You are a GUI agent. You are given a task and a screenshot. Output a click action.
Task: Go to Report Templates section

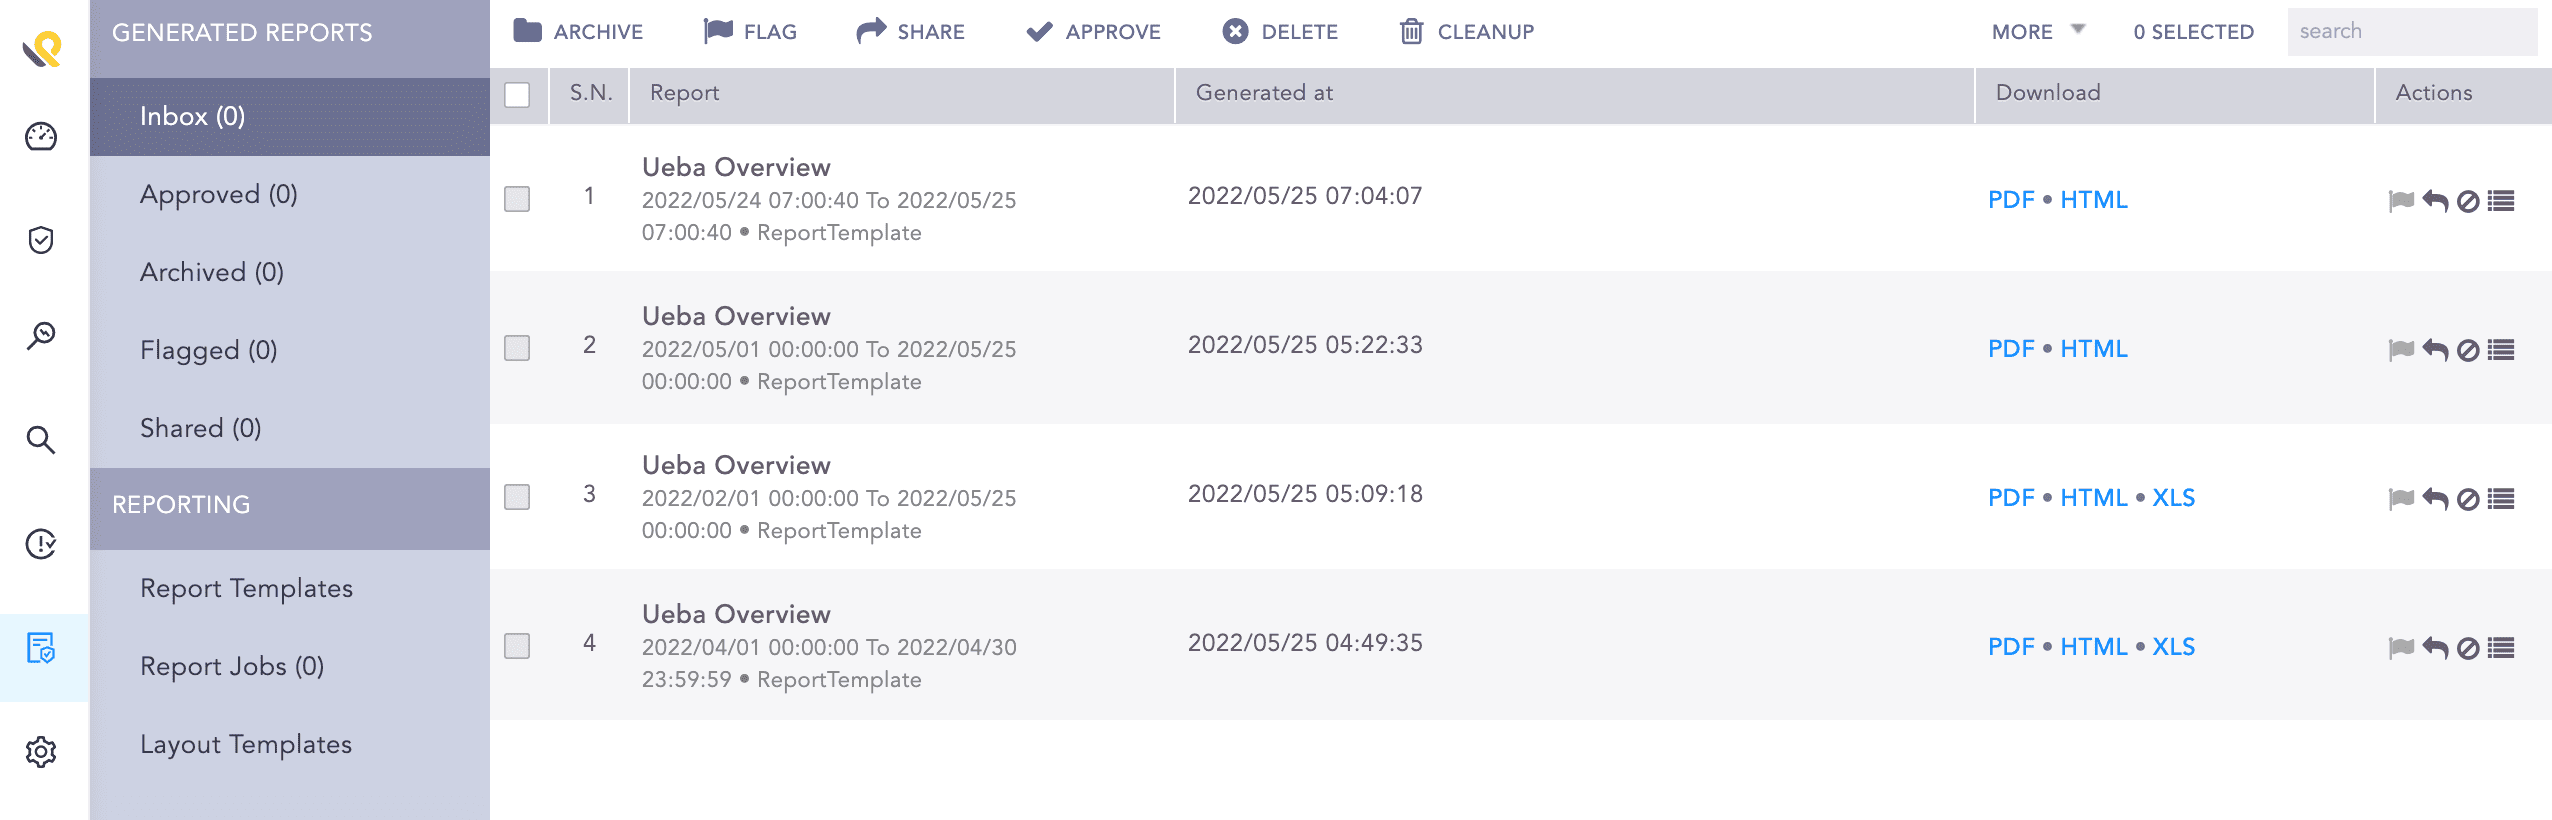246,588
